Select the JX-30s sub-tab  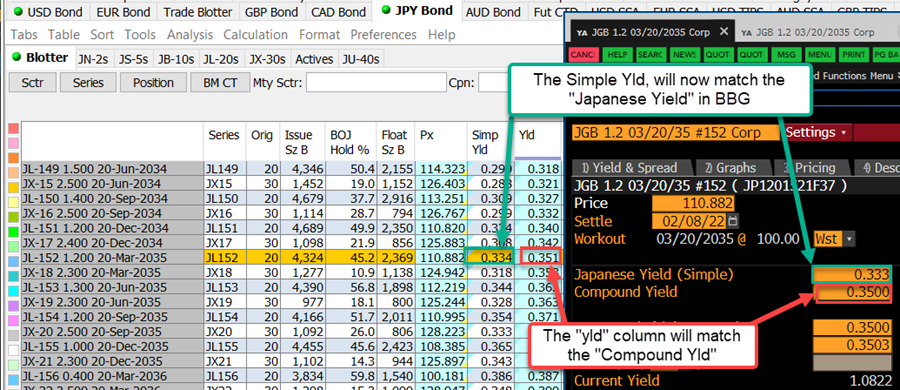pyautogui.click(x=267, y=59)
